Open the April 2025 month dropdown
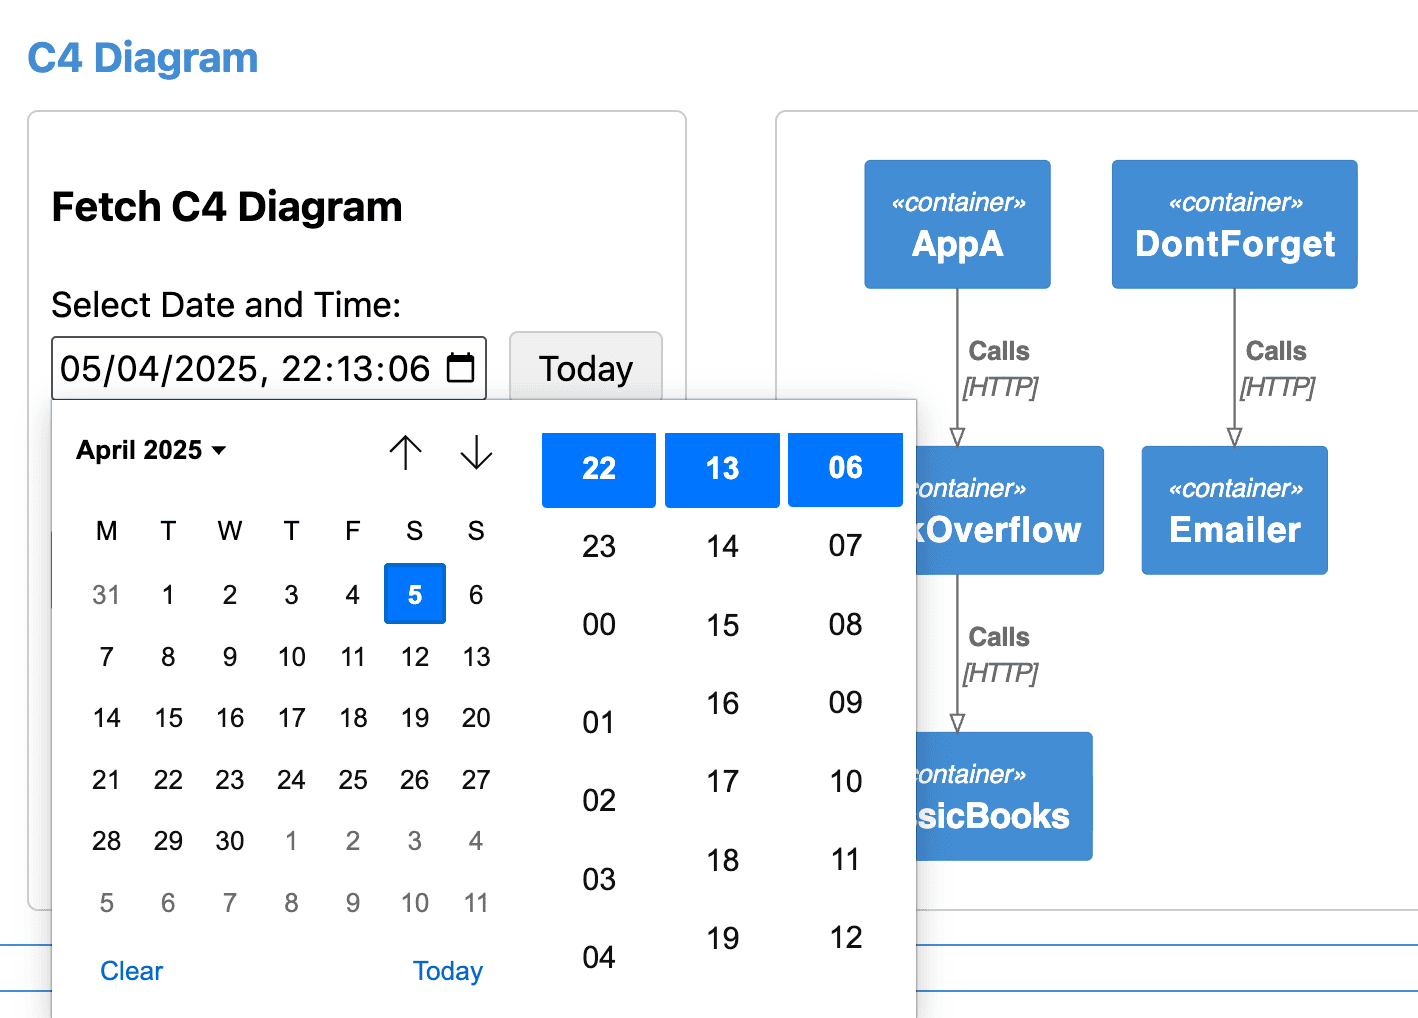This screenshot has height=1018, width=1418. [x=151, y=450]
